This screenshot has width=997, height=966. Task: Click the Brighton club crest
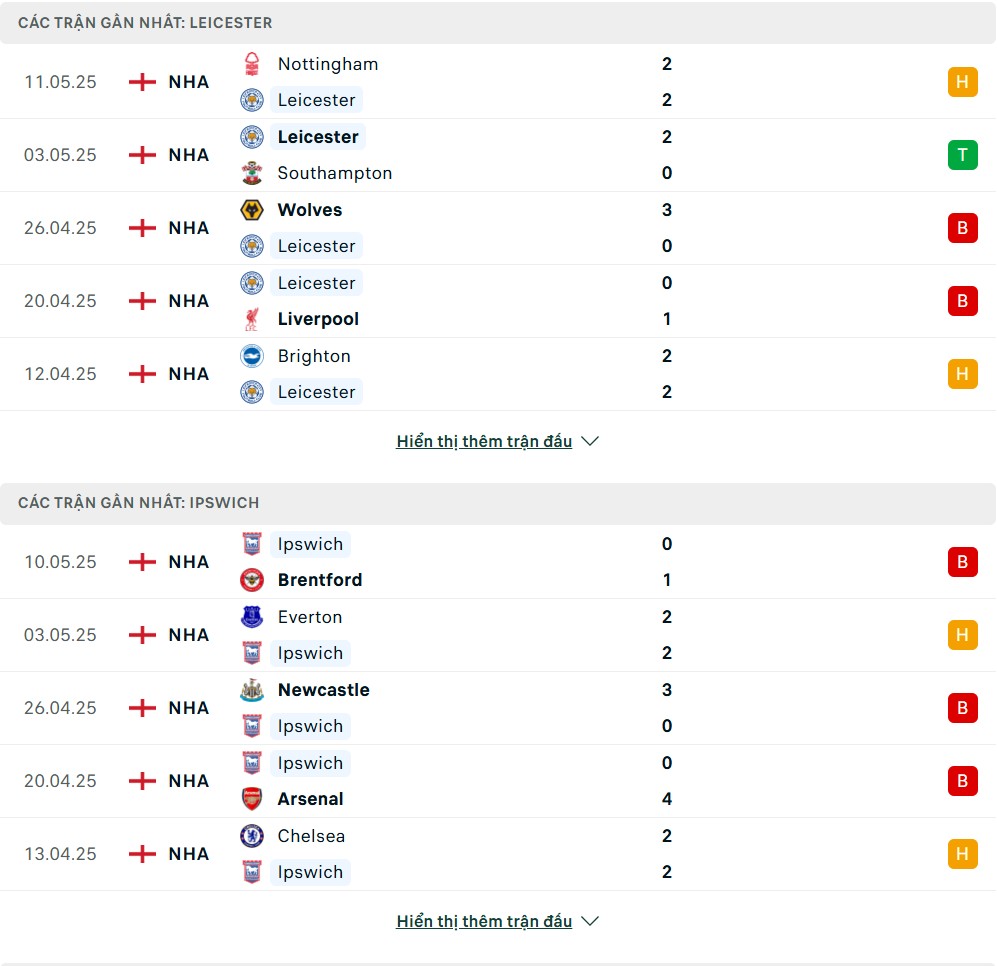click(252, 356)
